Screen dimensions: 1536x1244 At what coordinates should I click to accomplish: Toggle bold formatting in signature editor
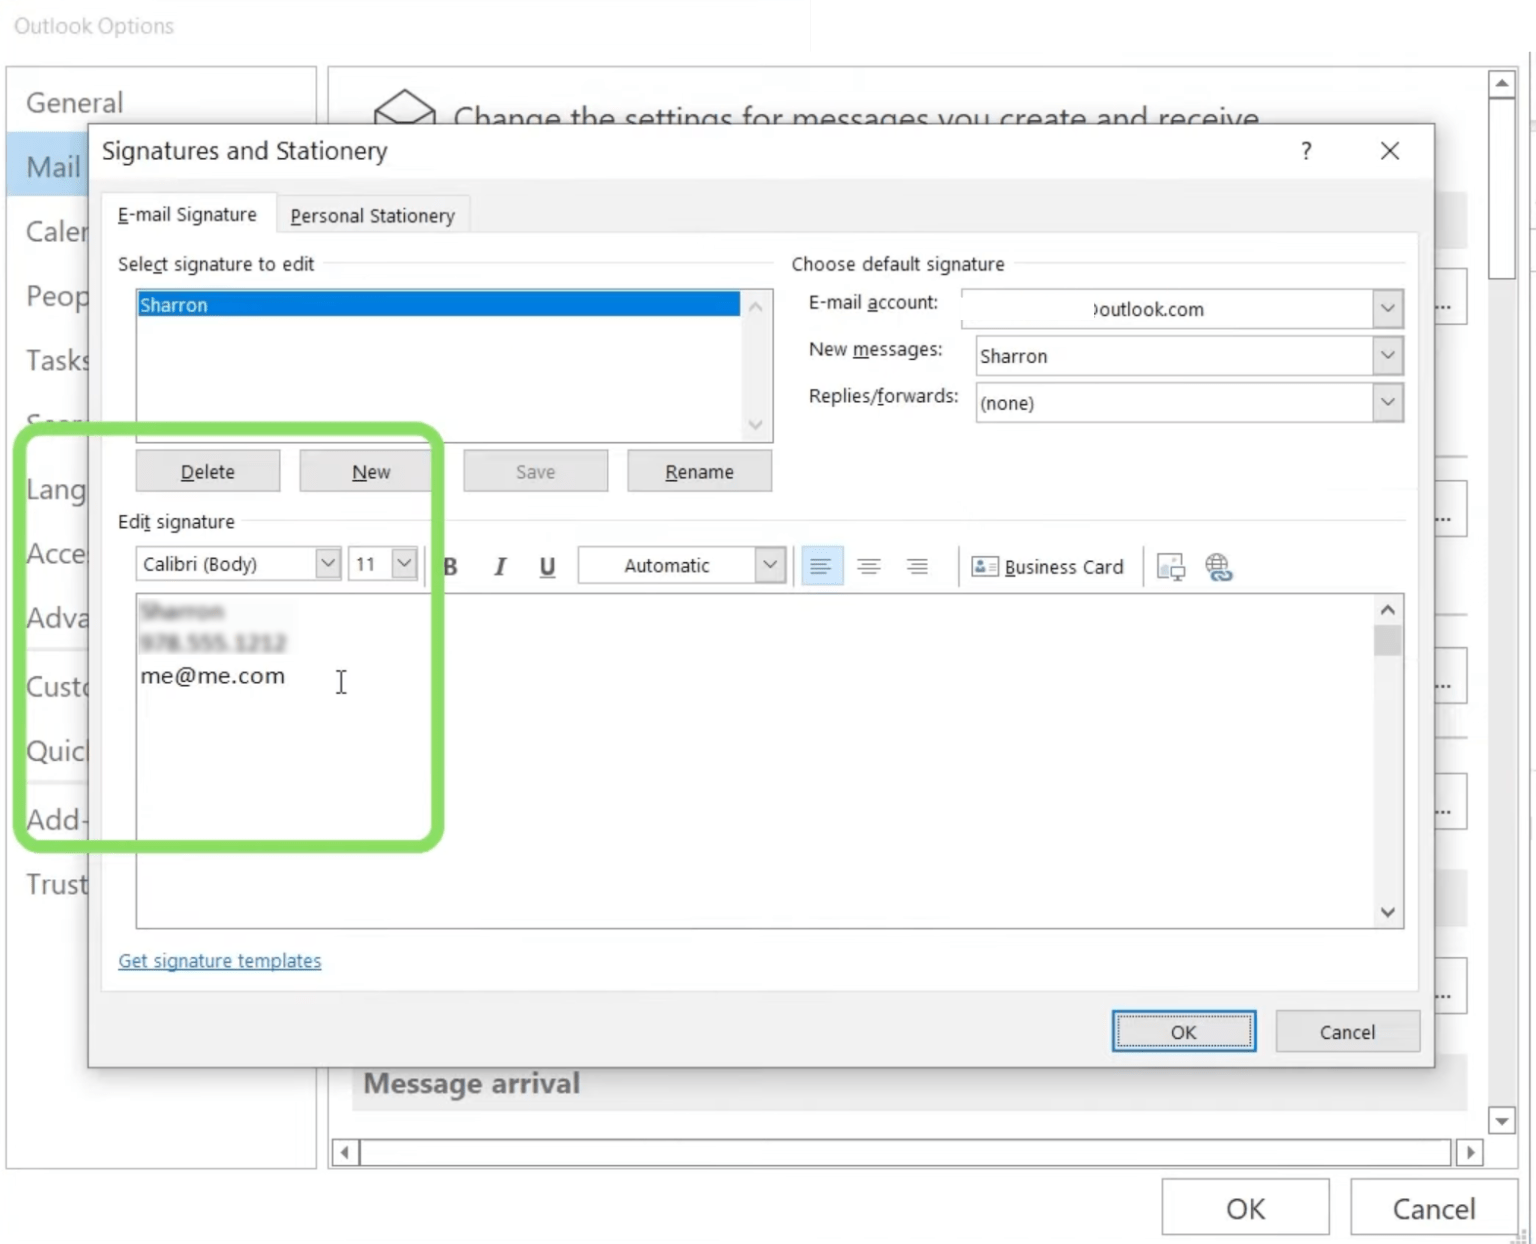pyautogui.click(x=450, y=566)
